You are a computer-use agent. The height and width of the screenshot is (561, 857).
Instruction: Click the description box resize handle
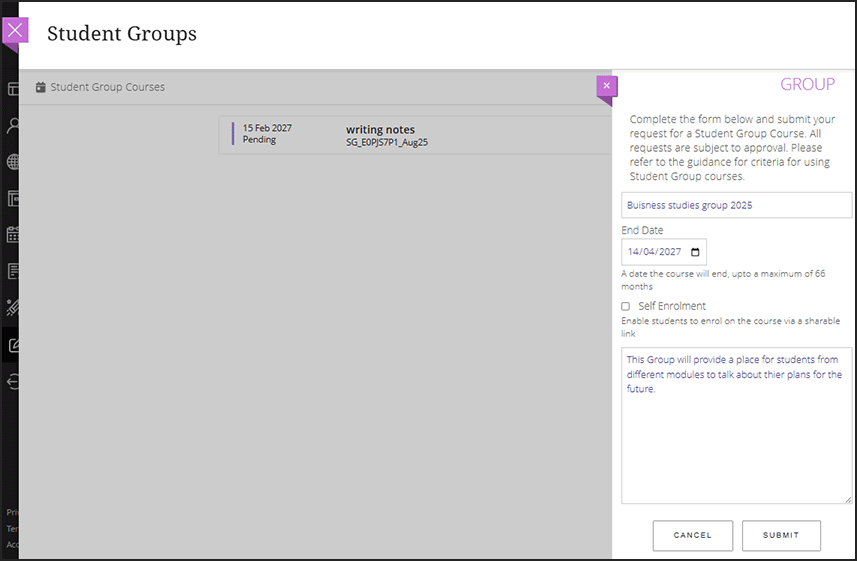848,499
